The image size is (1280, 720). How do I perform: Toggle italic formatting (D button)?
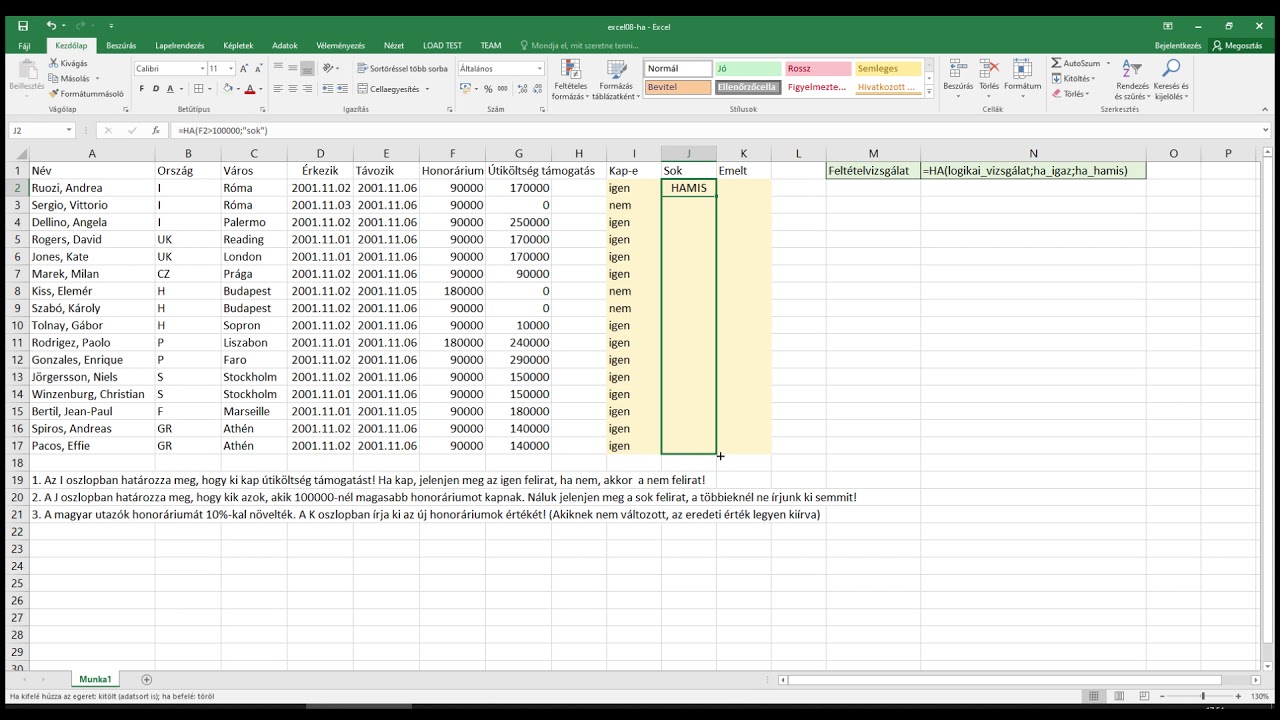point(155,89)
